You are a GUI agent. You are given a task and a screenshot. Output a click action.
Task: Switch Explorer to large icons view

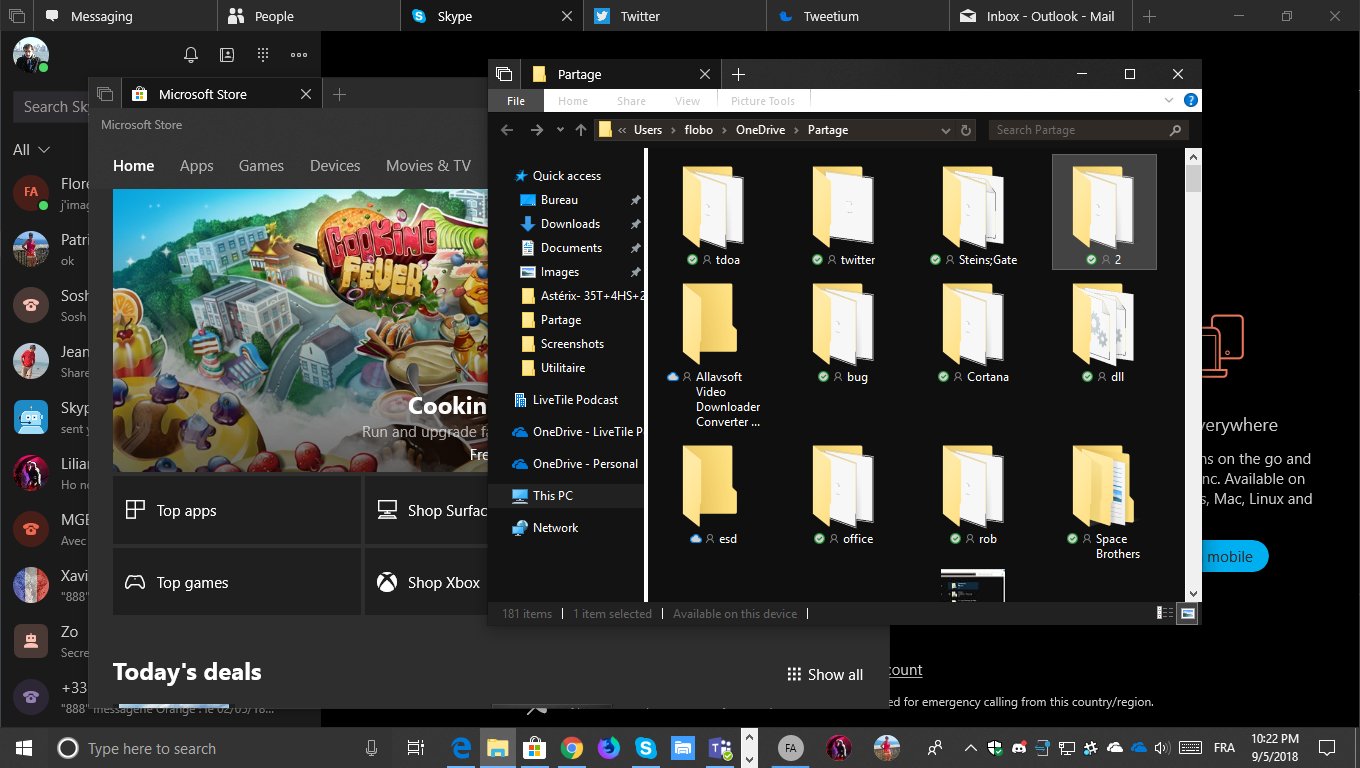(1188, 613)
